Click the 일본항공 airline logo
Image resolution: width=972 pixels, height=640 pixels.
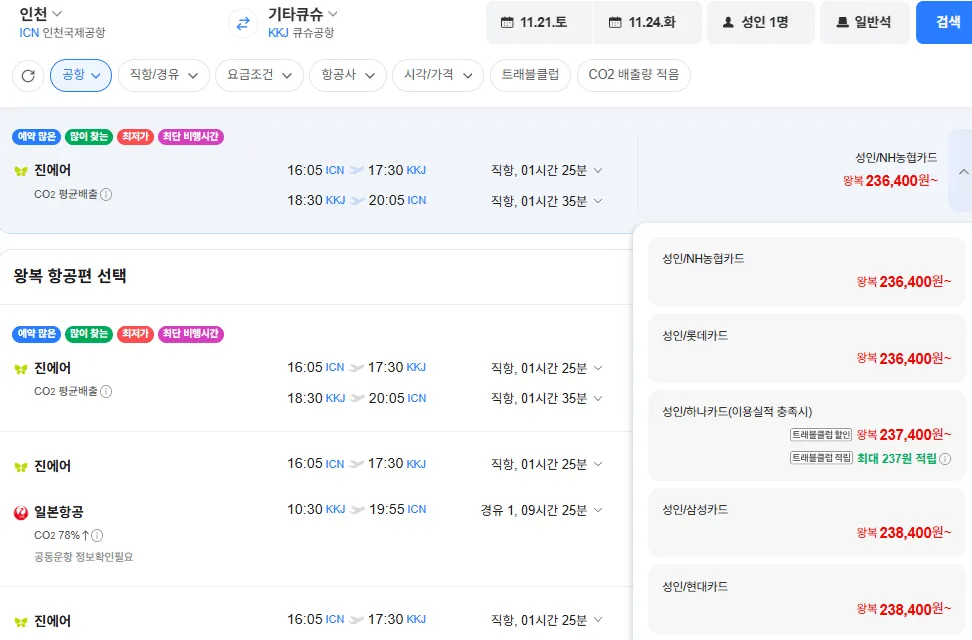[21, 512]
